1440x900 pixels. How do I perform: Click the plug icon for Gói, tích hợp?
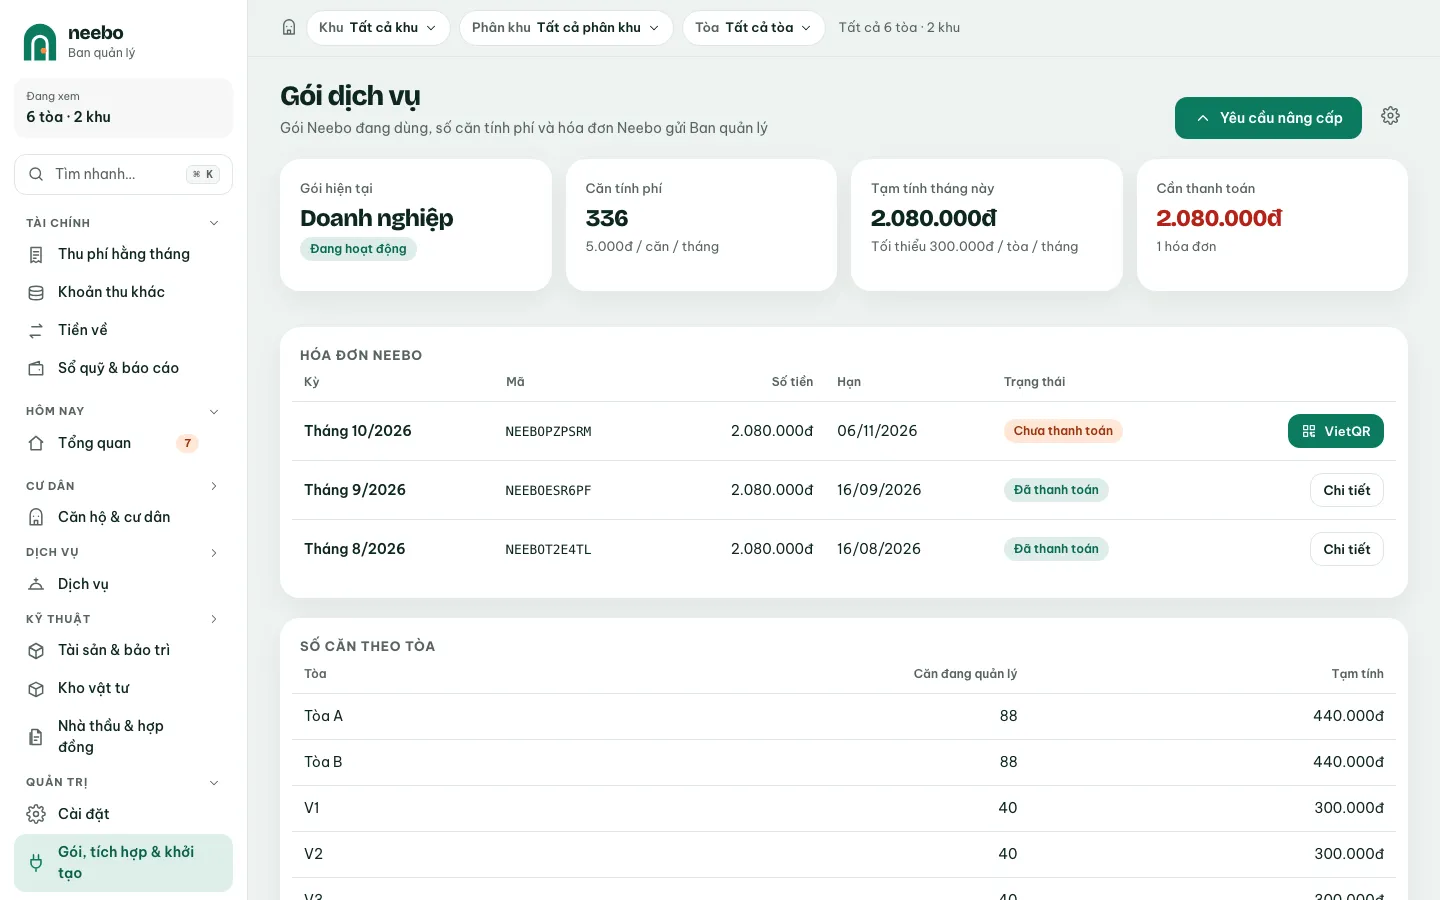[x=36, y=863]
